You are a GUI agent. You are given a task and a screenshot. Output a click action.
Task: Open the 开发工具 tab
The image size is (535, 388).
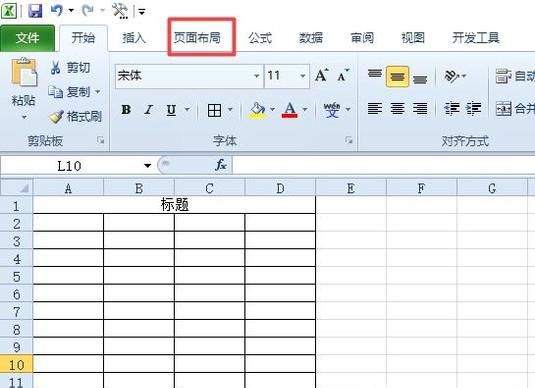point(476,38)
